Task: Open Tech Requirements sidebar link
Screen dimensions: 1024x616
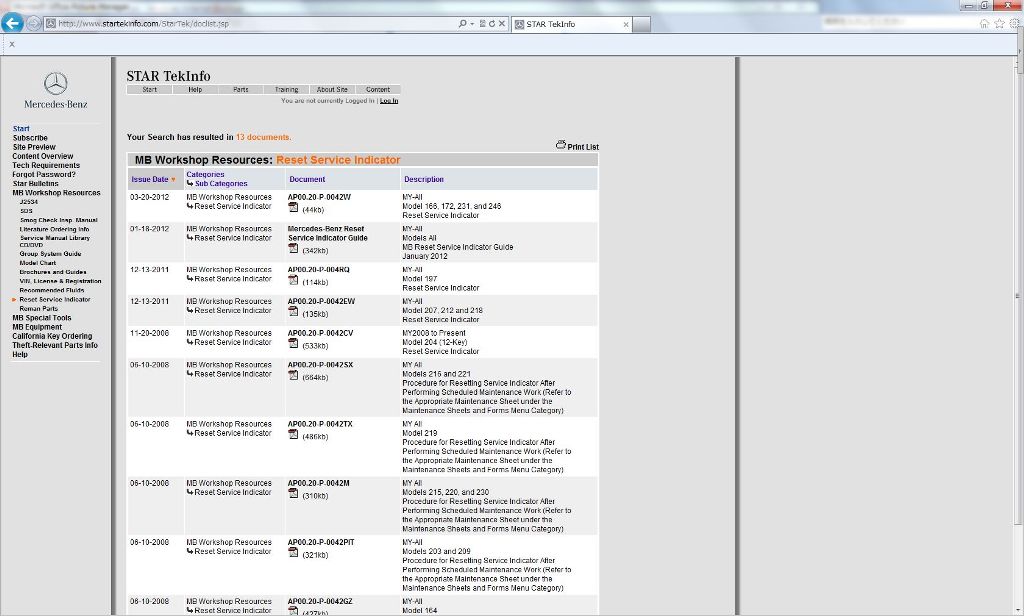Action: coord(46,165)
